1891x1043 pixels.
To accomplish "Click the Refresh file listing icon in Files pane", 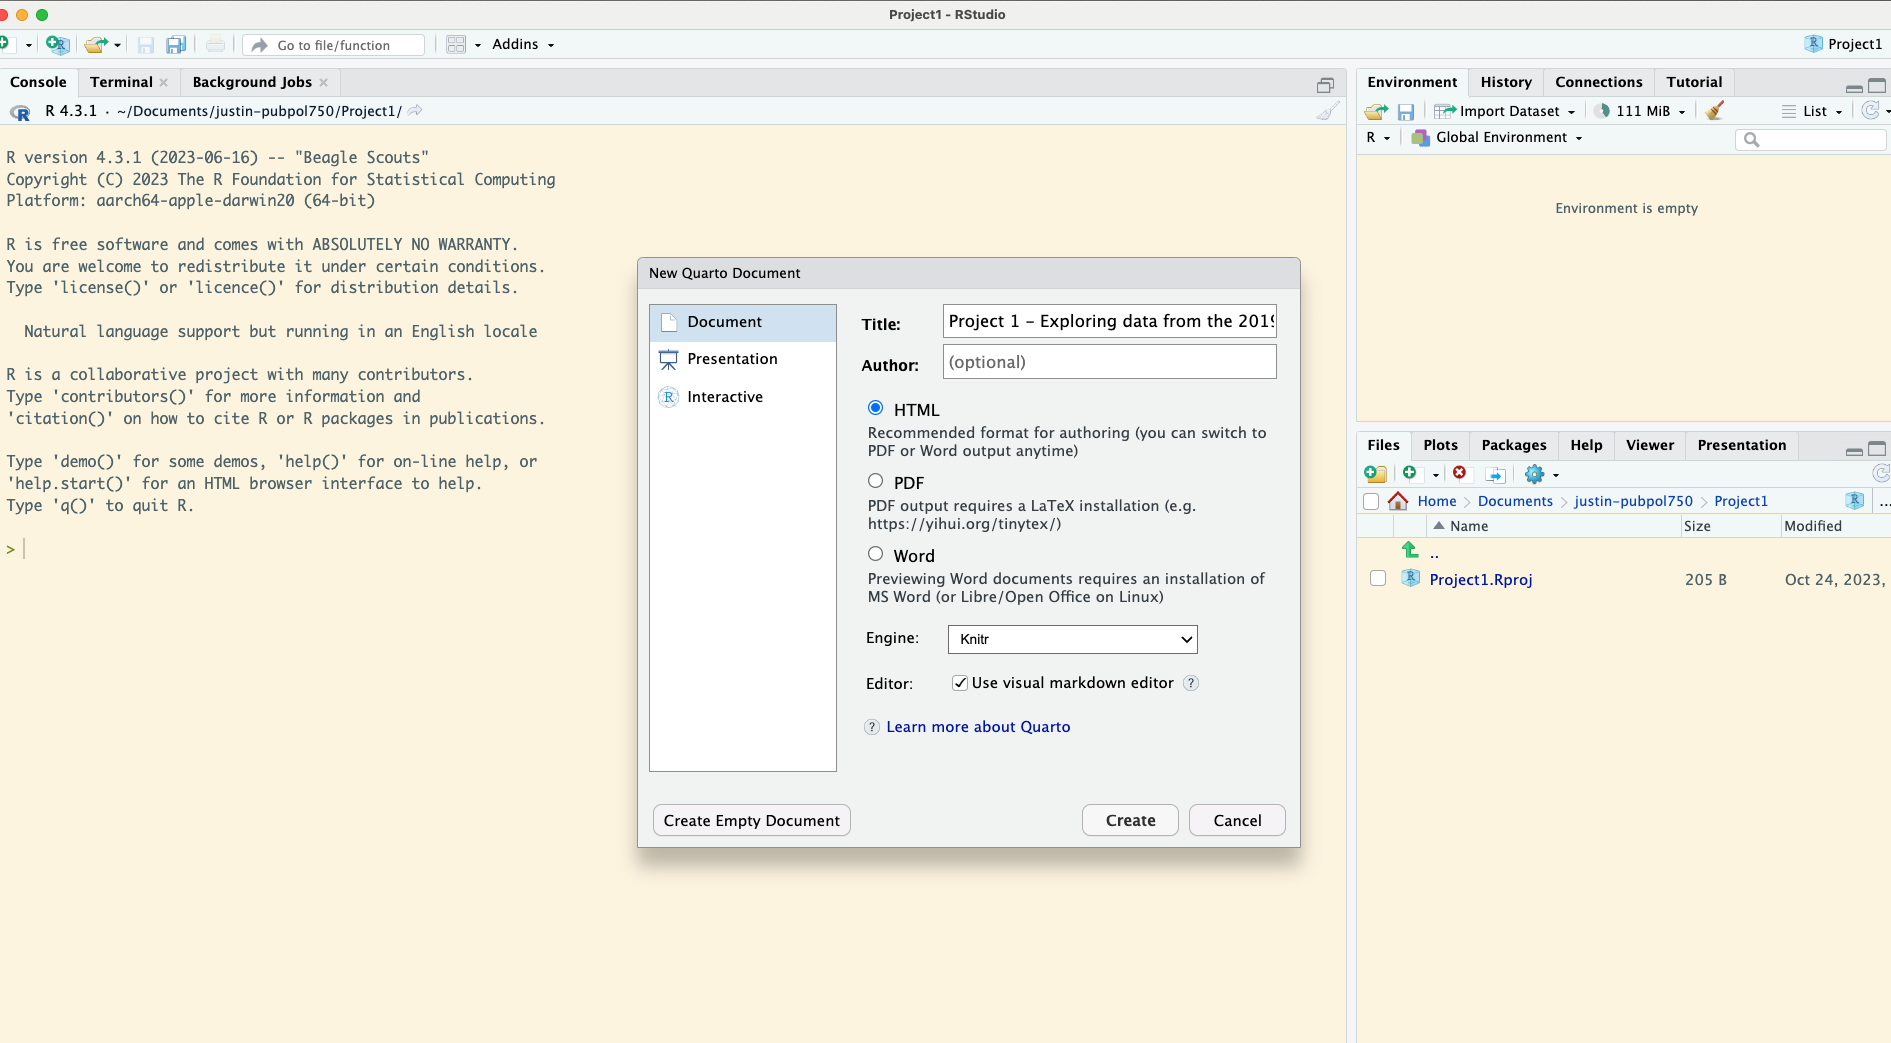I will pos(1881,473).
